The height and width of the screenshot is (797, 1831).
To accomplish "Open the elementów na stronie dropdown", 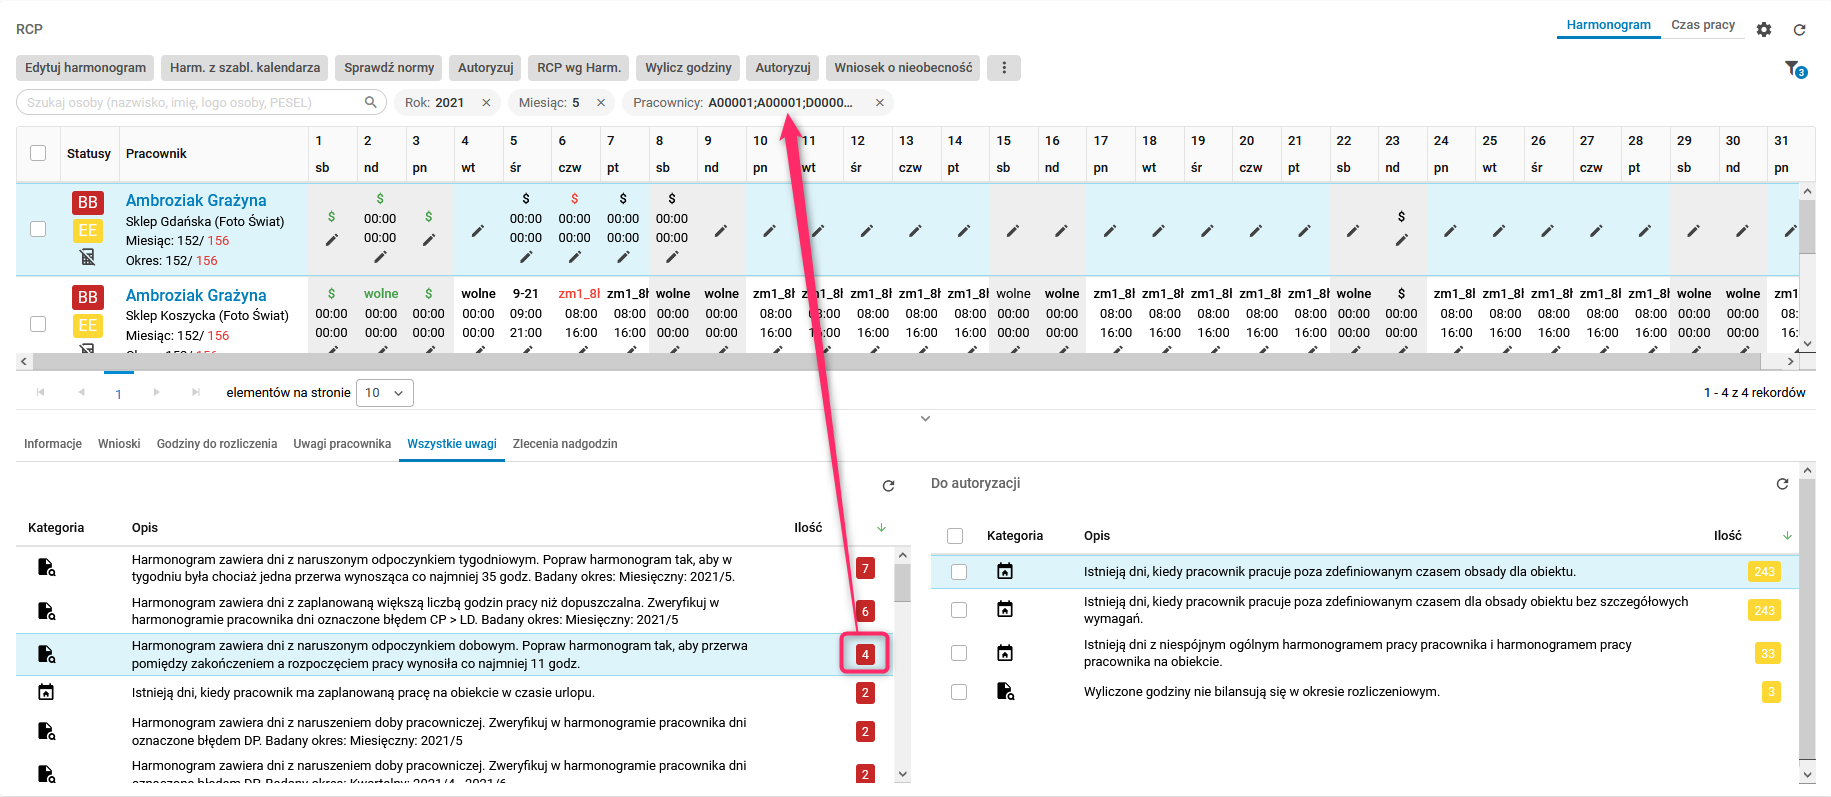I will coord(385,393).
